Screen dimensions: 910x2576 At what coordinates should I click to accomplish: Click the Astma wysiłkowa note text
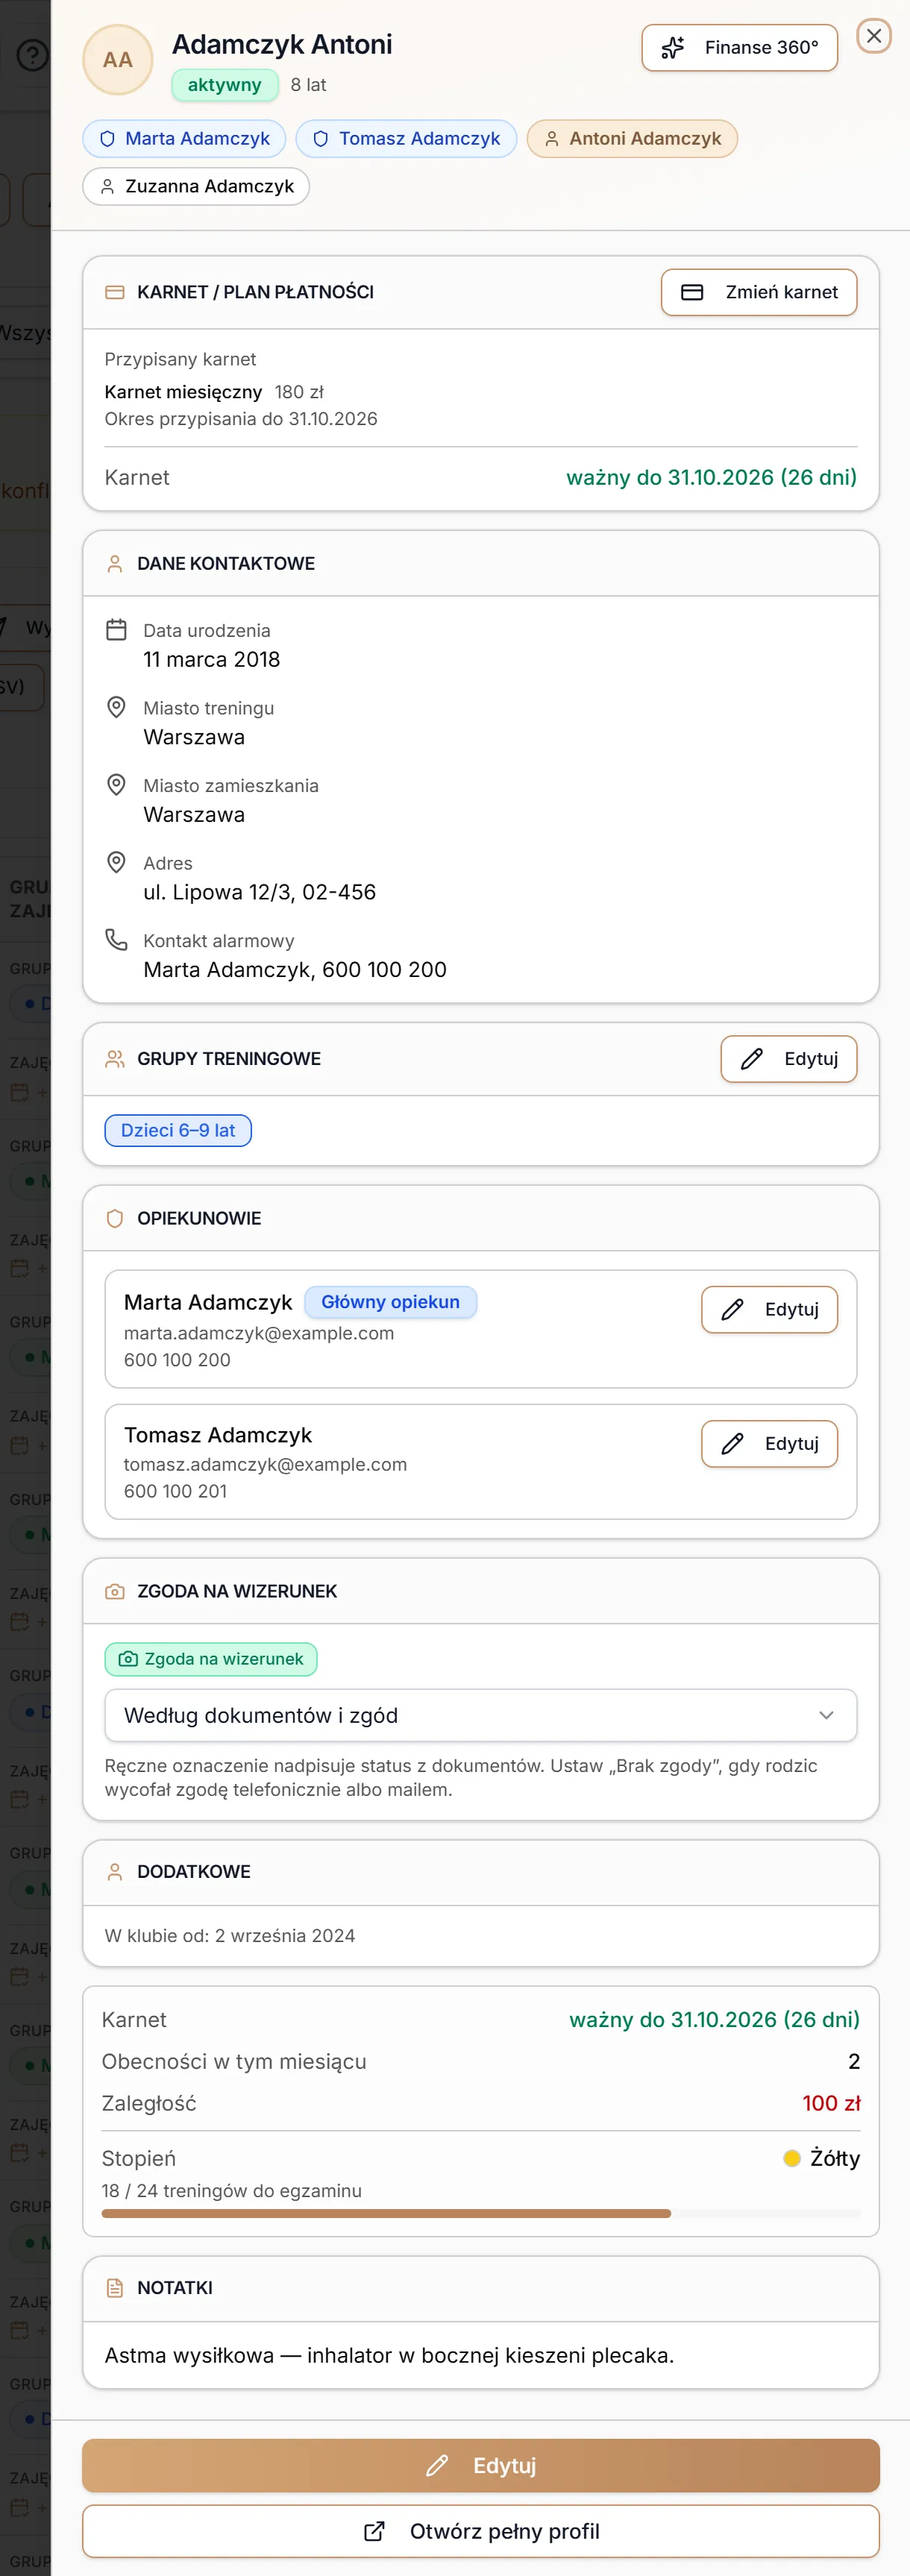pyautogui.click(x=389, y=2356)
